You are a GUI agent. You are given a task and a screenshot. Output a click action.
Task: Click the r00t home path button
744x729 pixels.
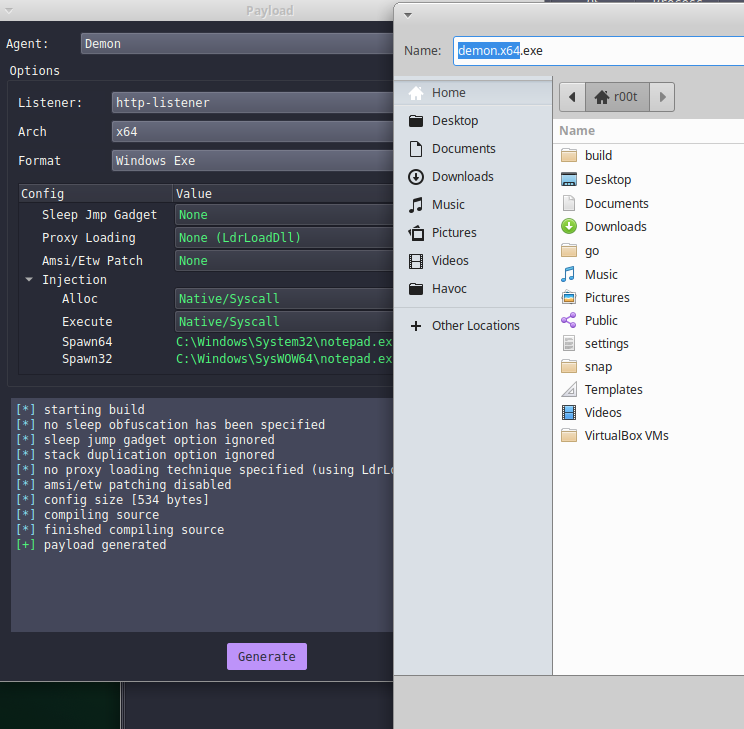(x=617, y=97)
